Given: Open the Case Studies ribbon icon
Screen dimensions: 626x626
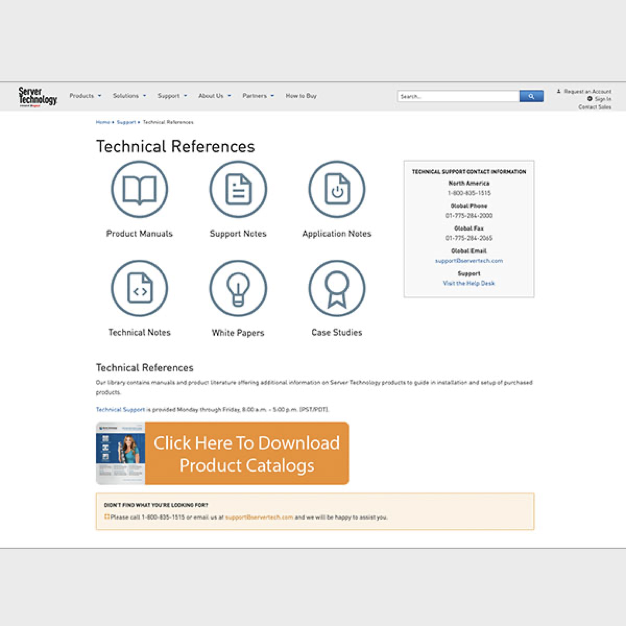Looking at the screenshot, I should (x=337, y=288).
